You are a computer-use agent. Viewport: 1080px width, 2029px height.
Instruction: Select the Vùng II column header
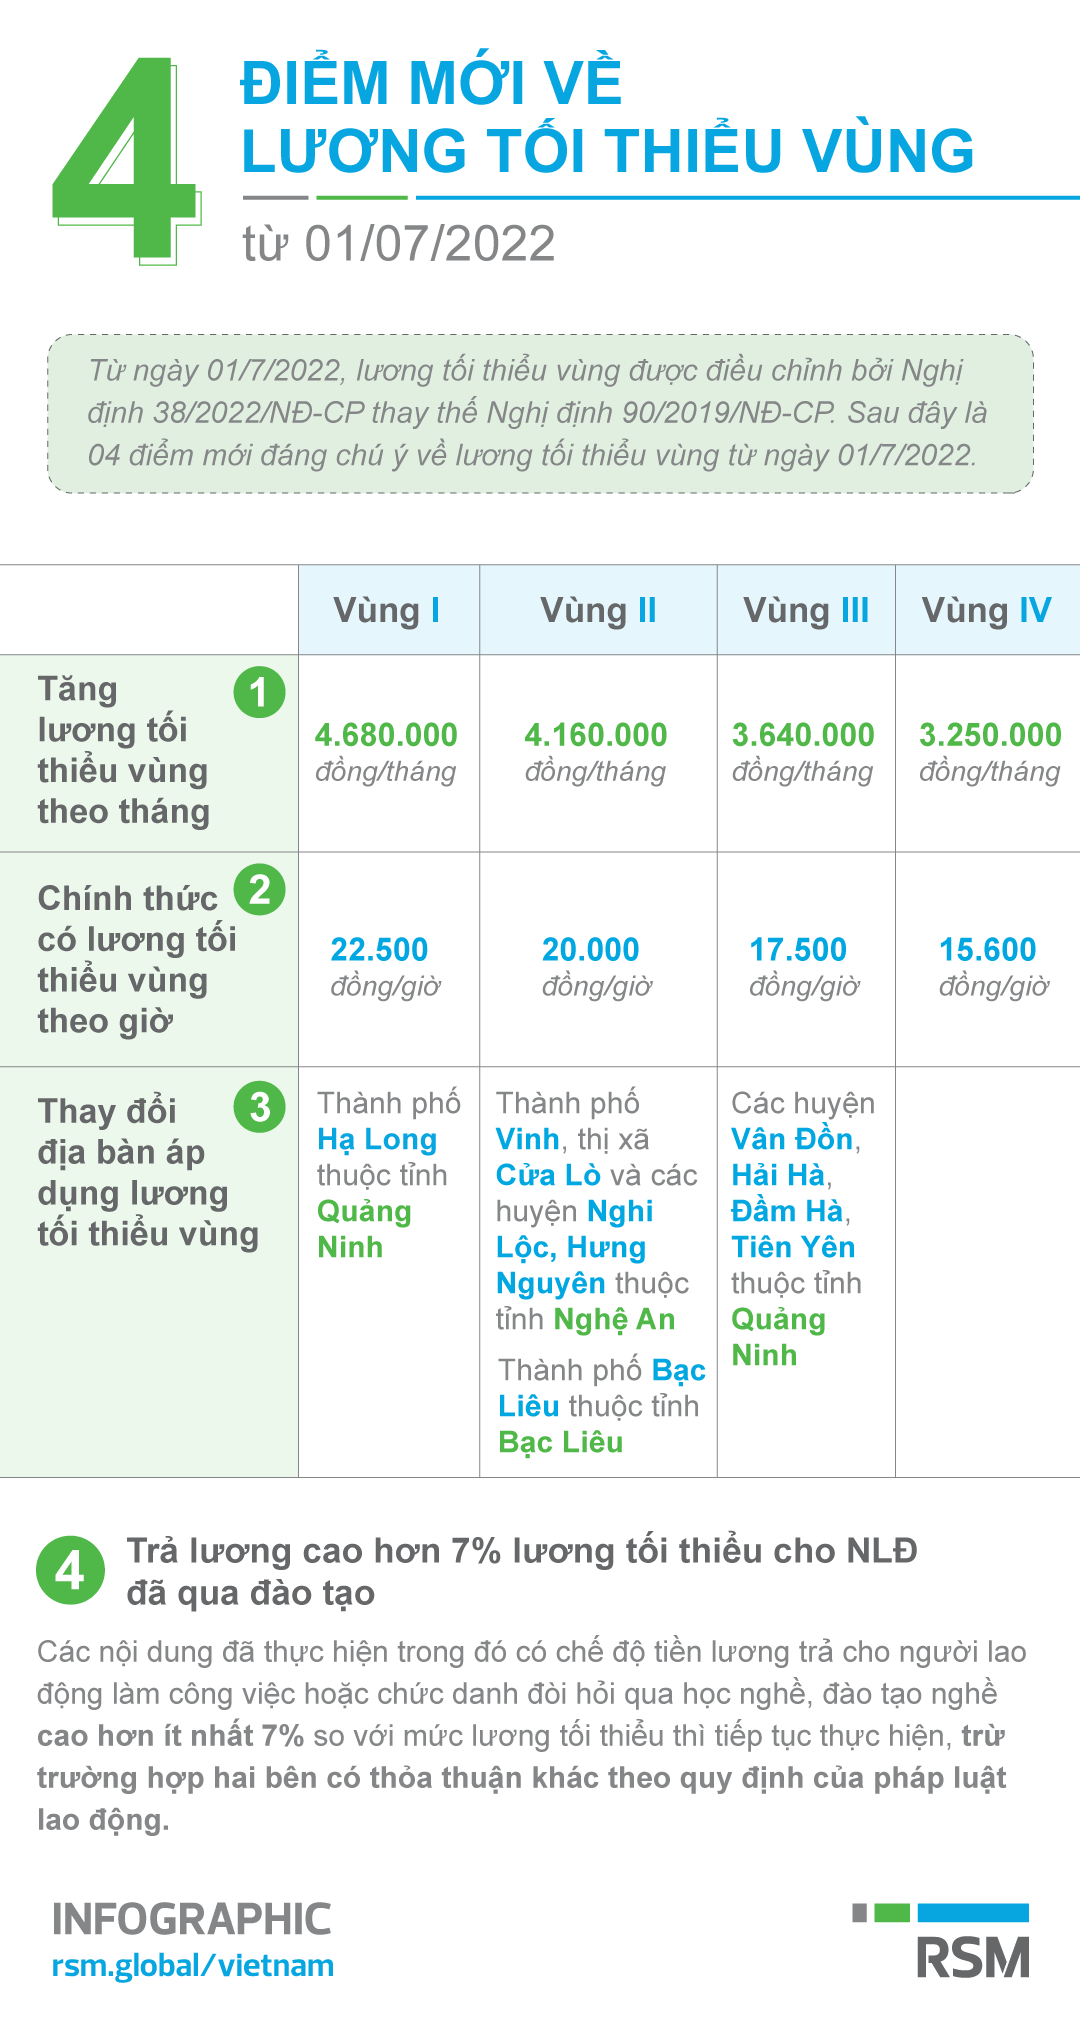click(x=598, y=610)
